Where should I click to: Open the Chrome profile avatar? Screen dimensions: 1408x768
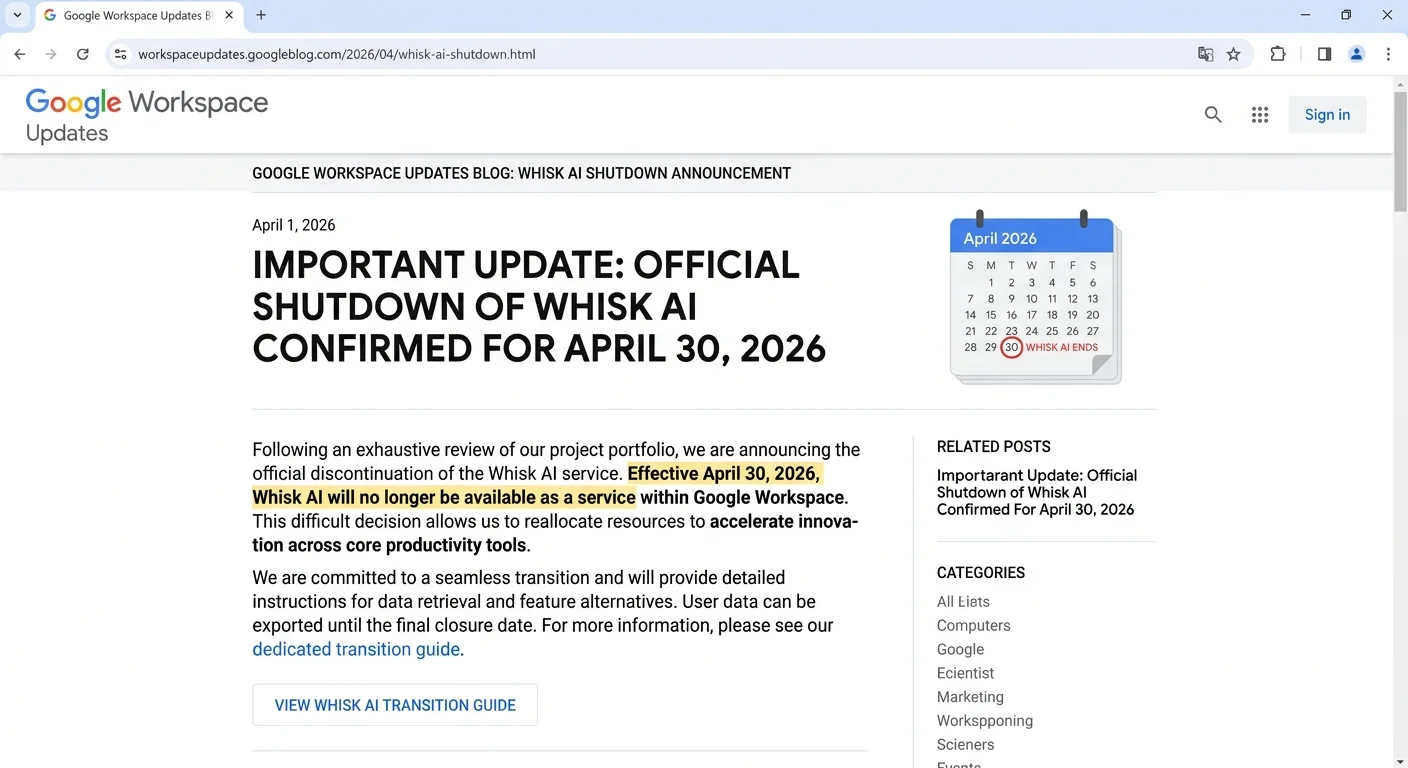(x=1356, y=54)
